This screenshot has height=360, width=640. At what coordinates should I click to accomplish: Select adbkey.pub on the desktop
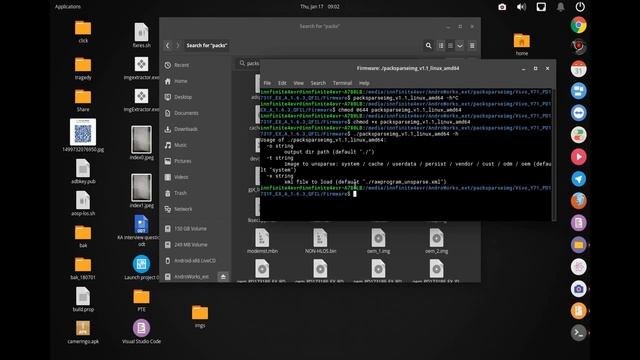coord(83,171)
